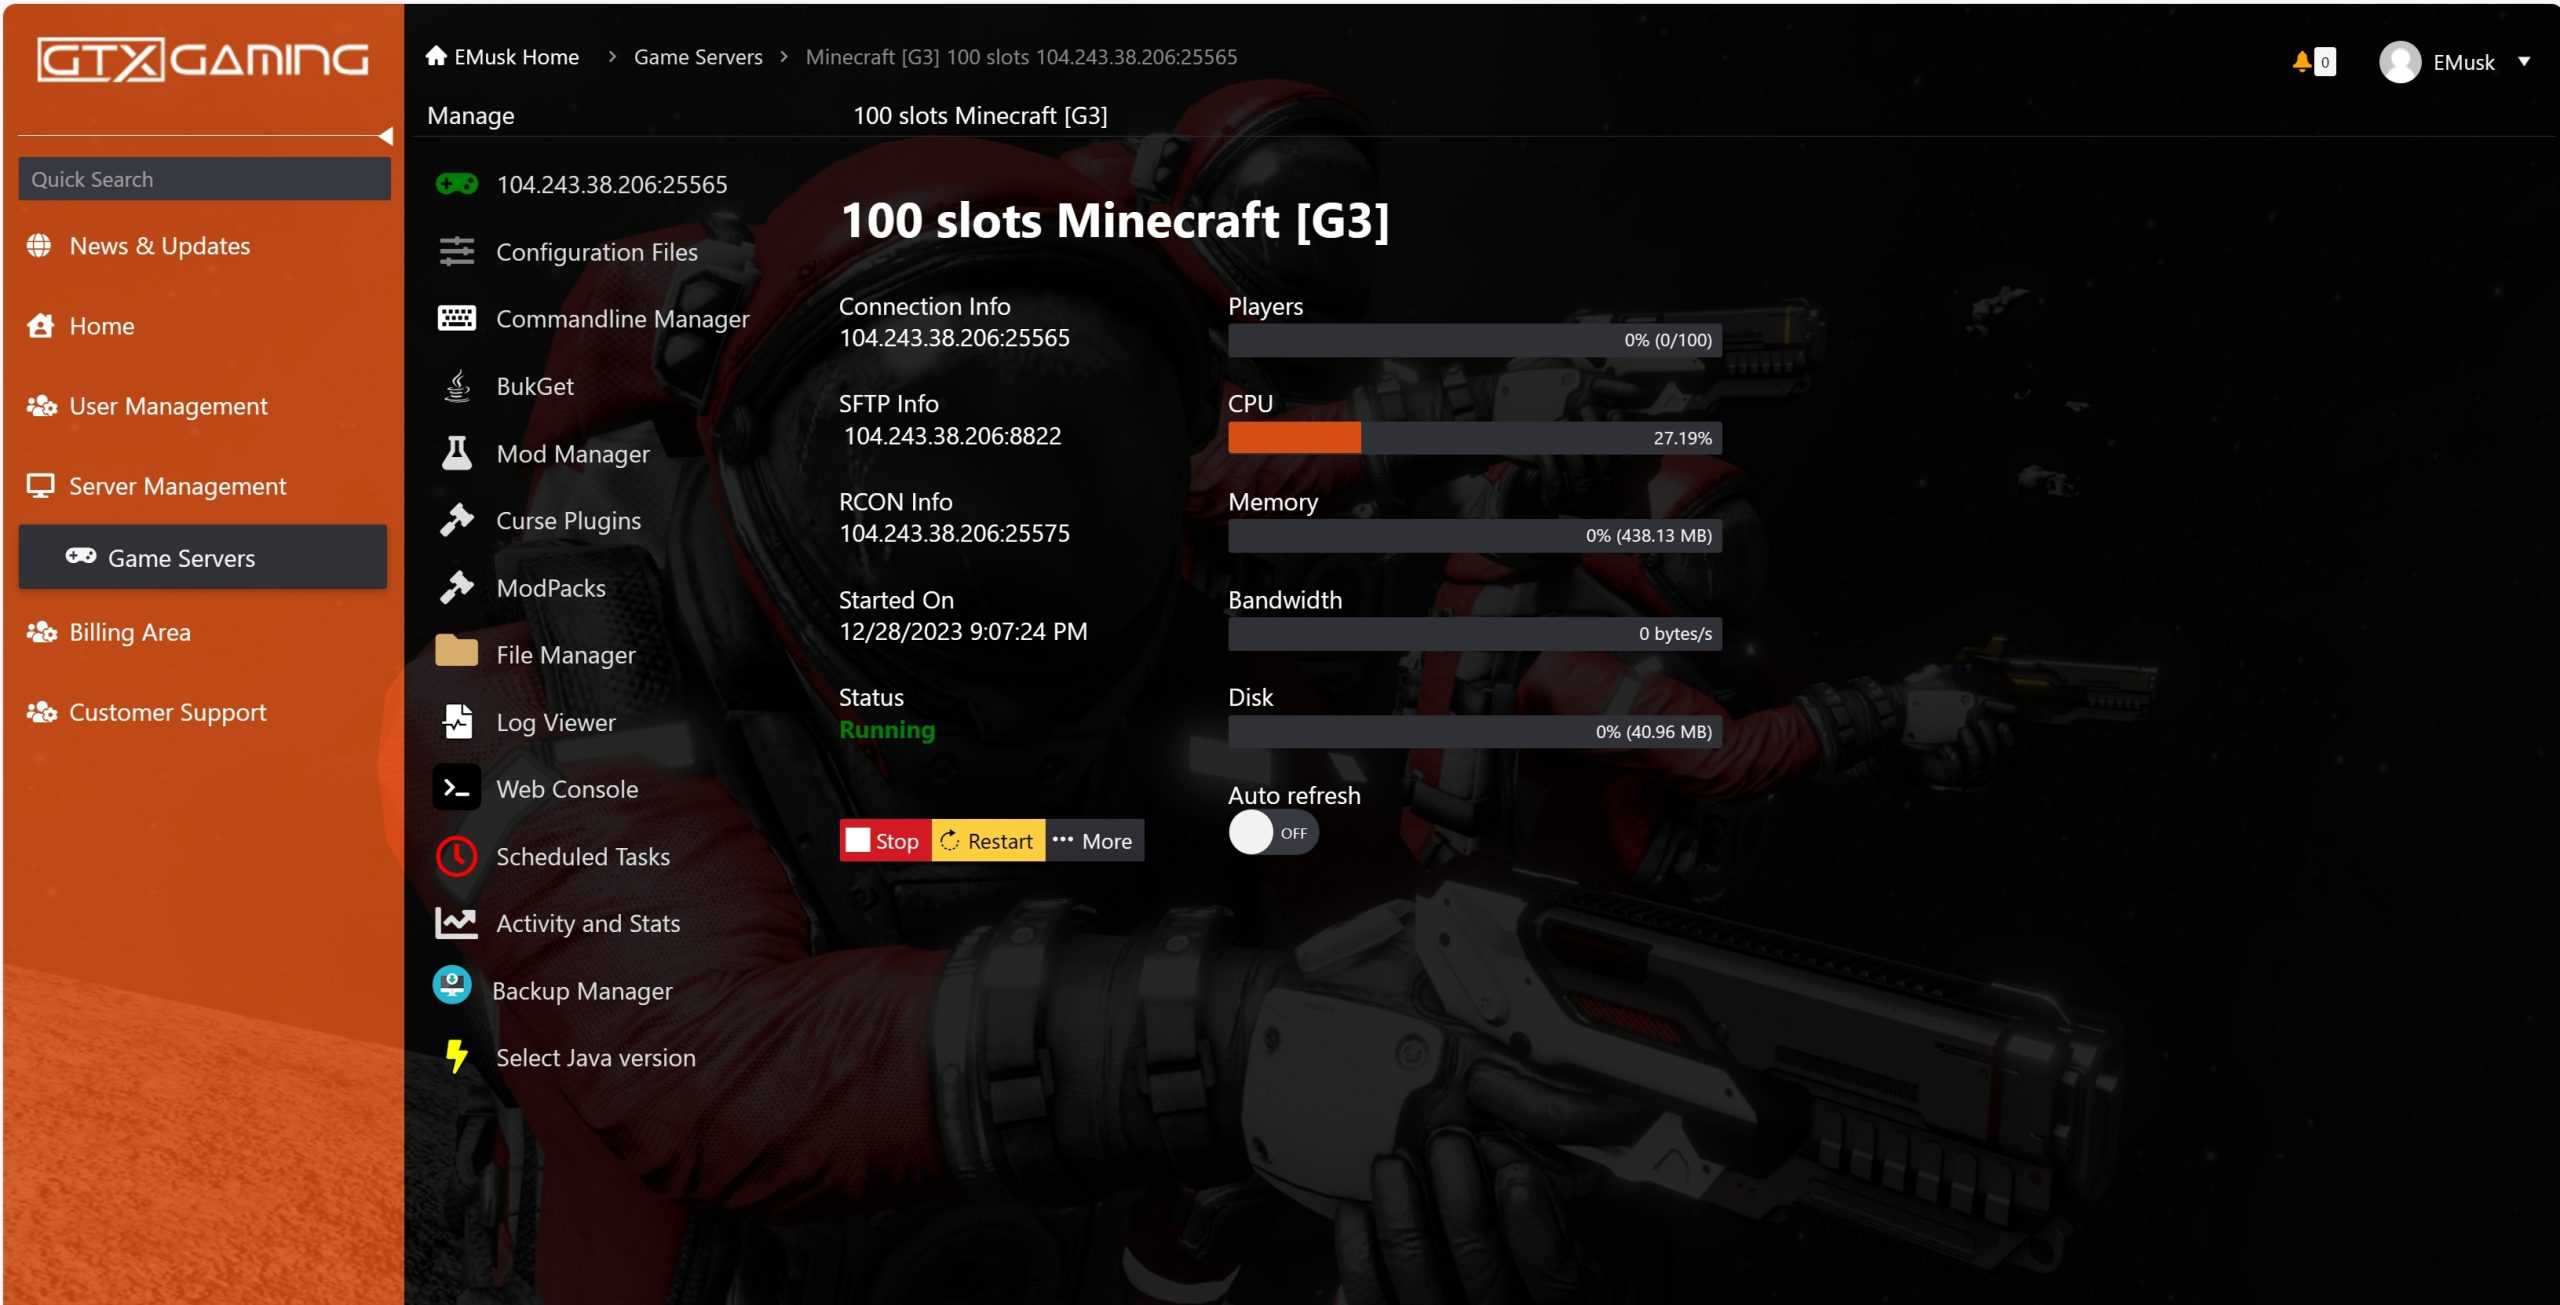Viewport: 2560px width, 1305px height.
Task: Enable Auto refresh
Action: [1272, 832]
